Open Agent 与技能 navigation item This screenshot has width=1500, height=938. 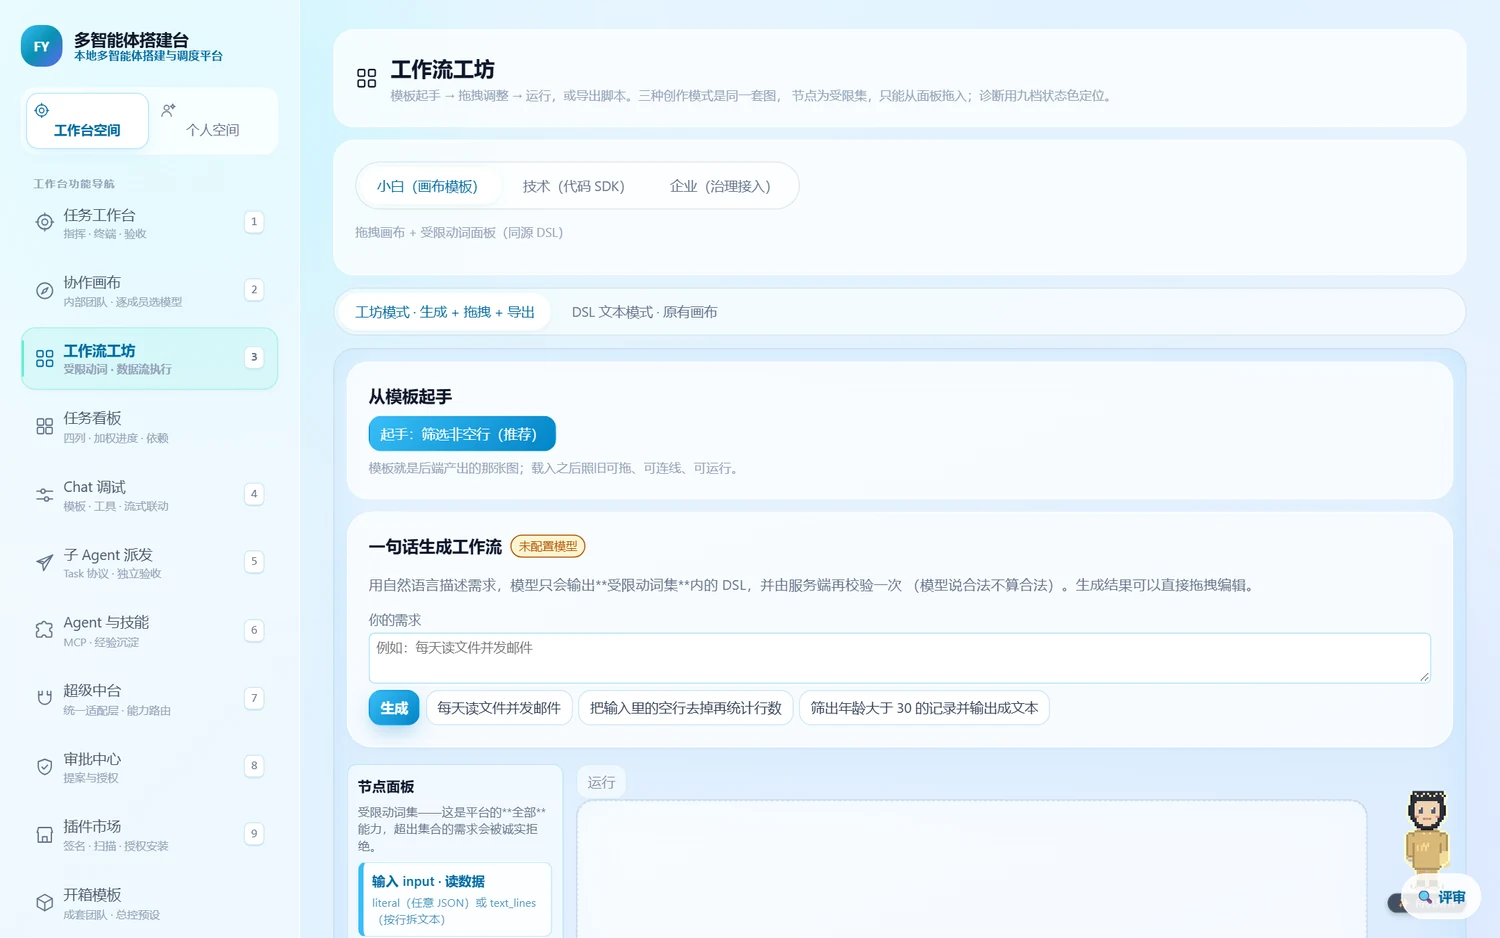pos(149,630)
